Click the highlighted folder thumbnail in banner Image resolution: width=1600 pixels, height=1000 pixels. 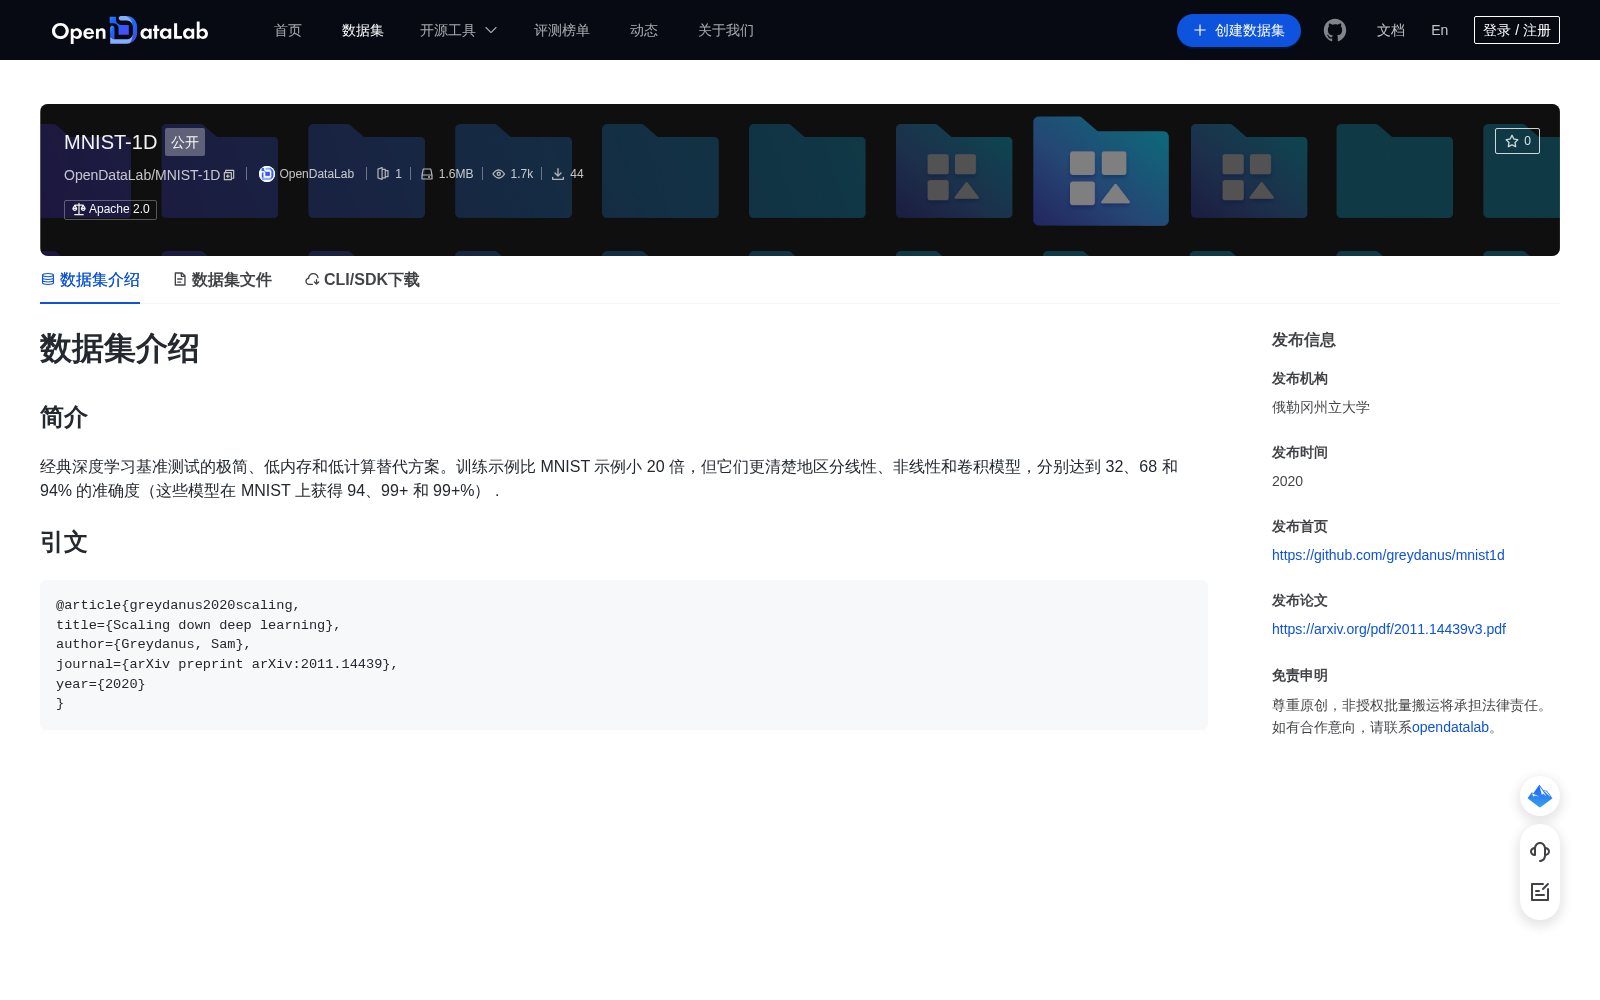(x=1101, y=171)
